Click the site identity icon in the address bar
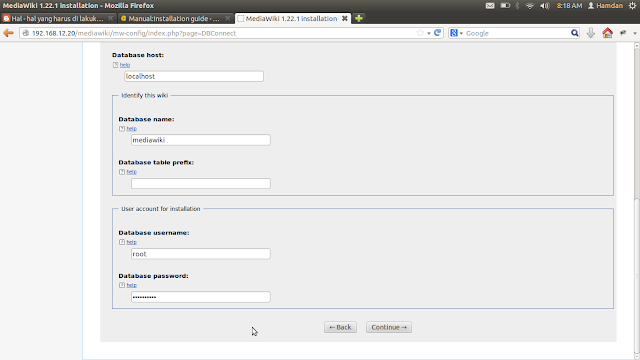 pyautogui.click(x=26, y=33)
